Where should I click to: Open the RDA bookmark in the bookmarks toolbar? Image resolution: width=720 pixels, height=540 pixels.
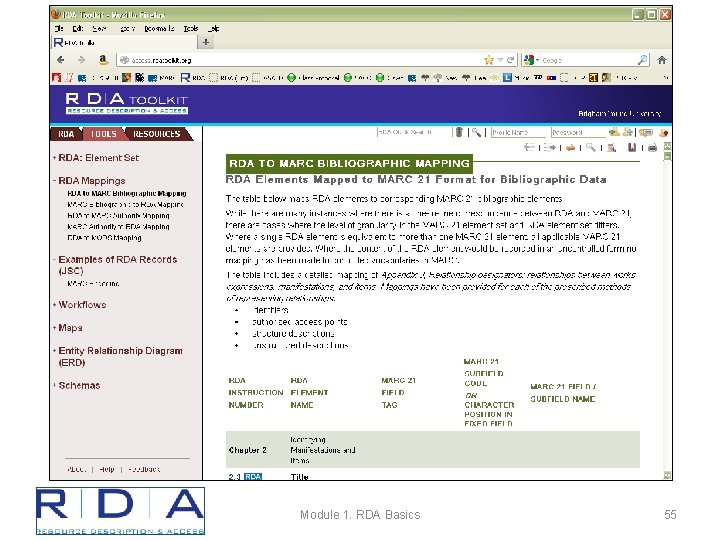pos(193,78)
